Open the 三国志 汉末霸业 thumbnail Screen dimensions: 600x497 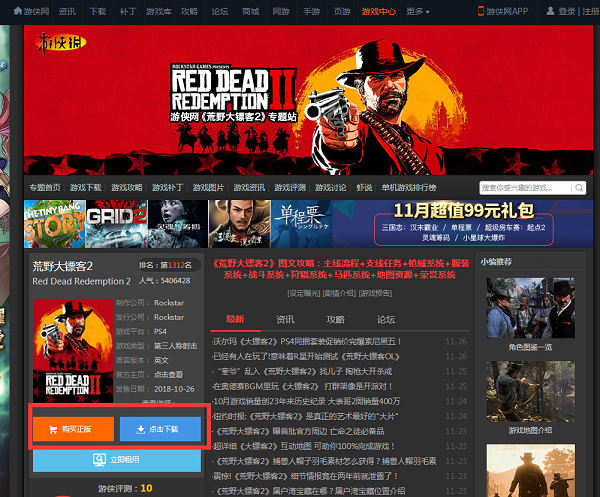tap(240, 224)
